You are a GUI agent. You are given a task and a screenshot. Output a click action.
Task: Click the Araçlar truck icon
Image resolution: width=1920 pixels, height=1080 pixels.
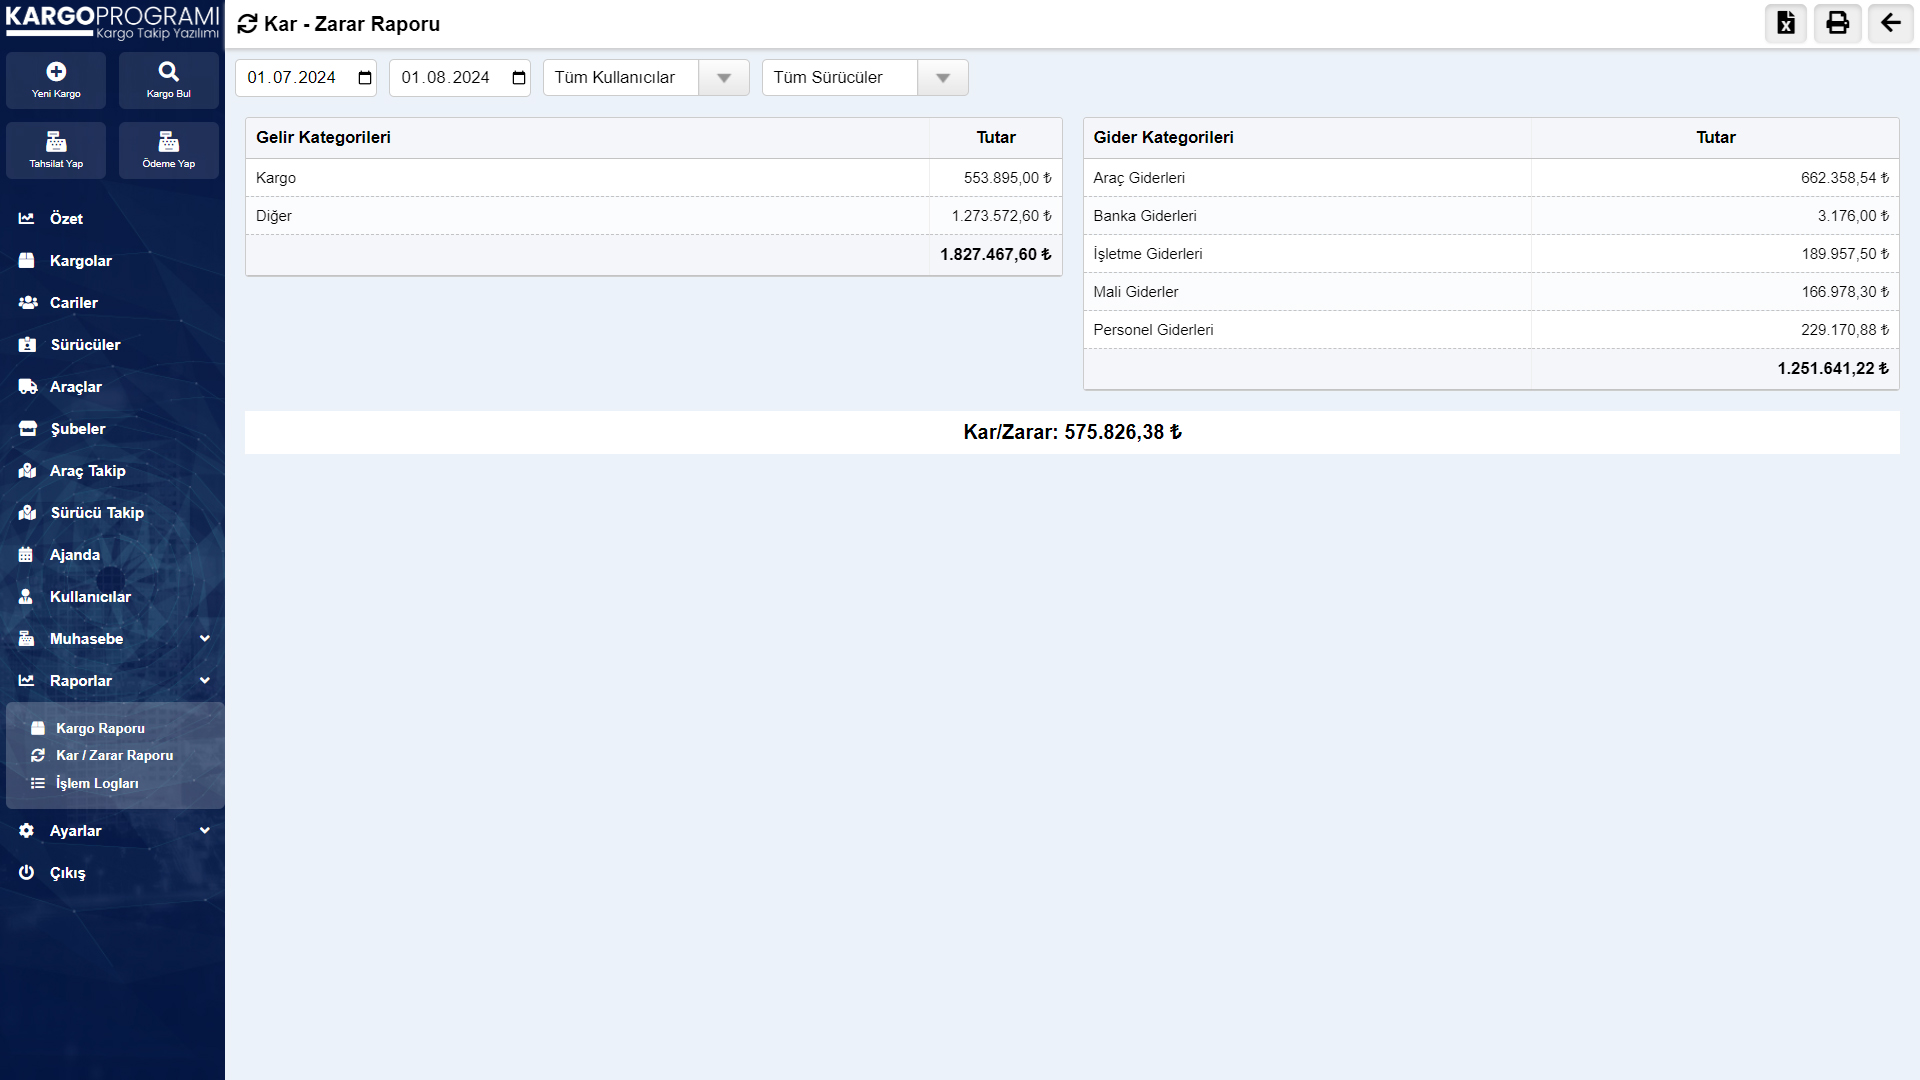pos(28,386)
